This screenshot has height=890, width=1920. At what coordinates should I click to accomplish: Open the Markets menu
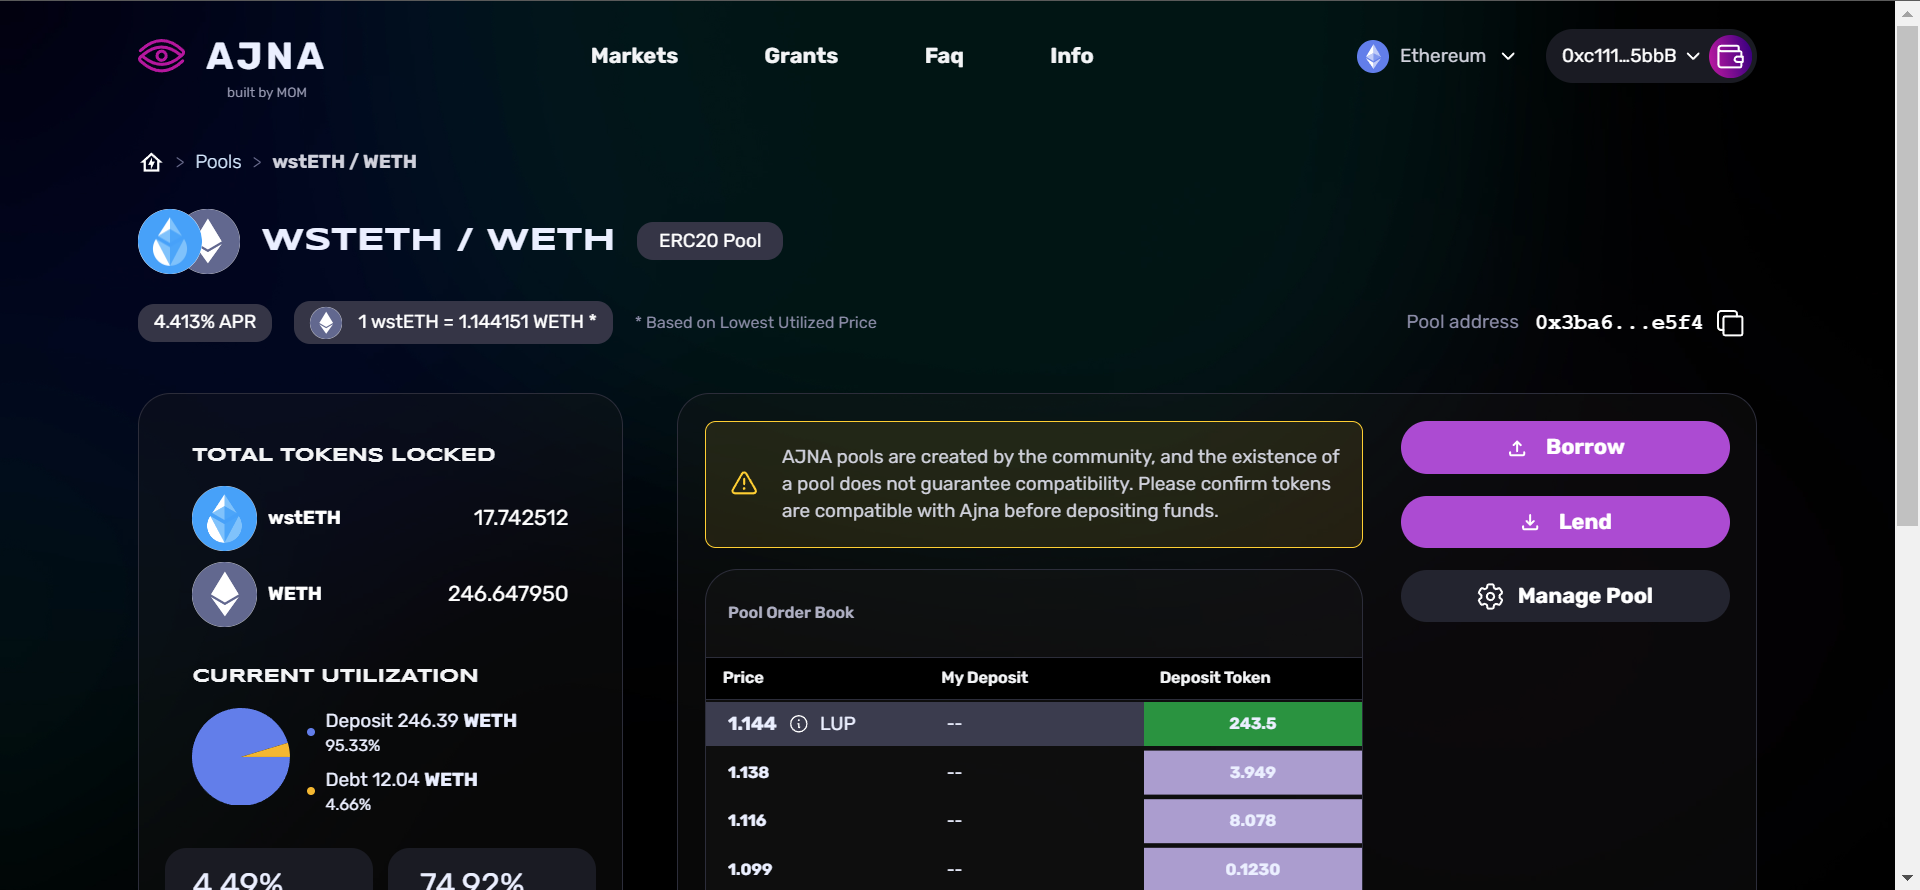pos(634,56)
